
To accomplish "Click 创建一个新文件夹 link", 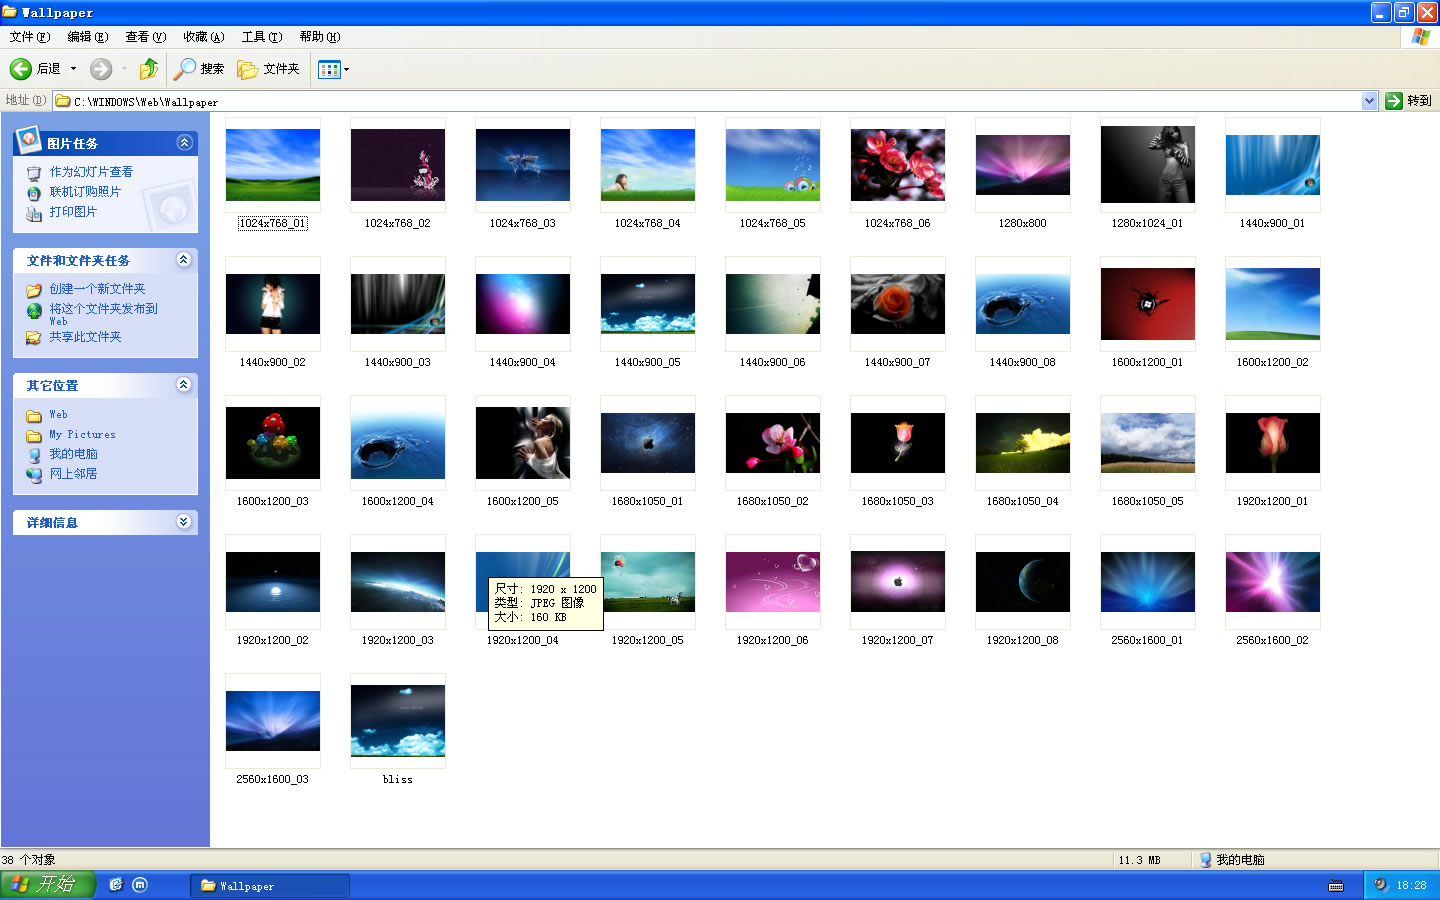I will (97, 289).
